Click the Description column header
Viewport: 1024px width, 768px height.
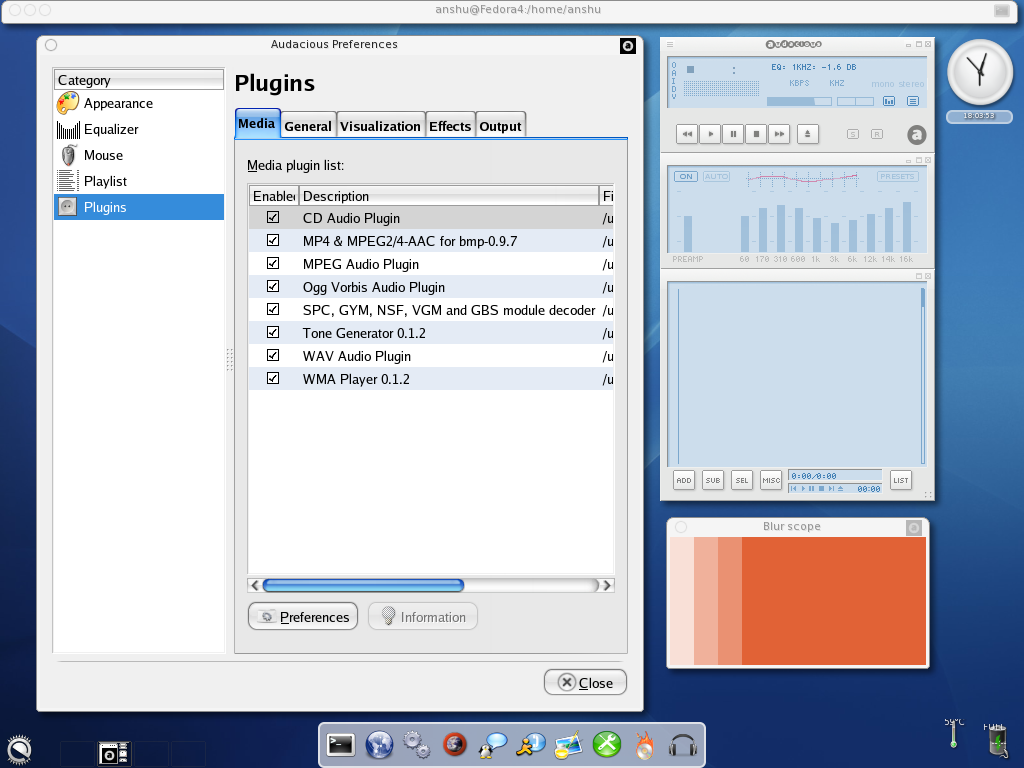point(449,196)
